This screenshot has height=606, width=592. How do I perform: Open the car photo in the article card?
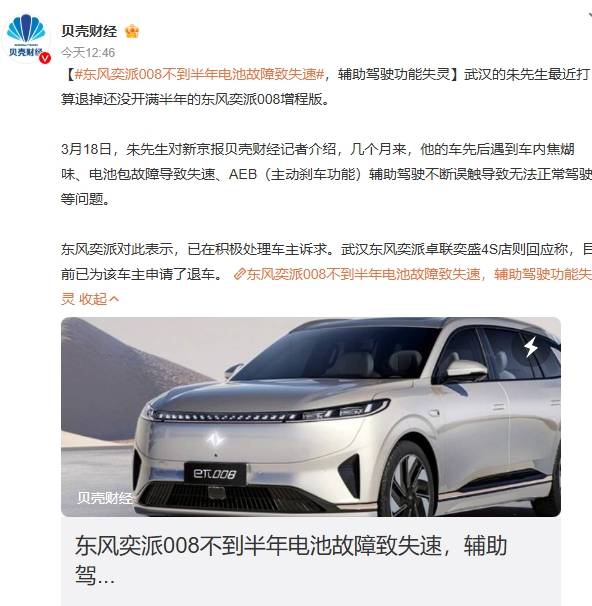pos(311,417)
